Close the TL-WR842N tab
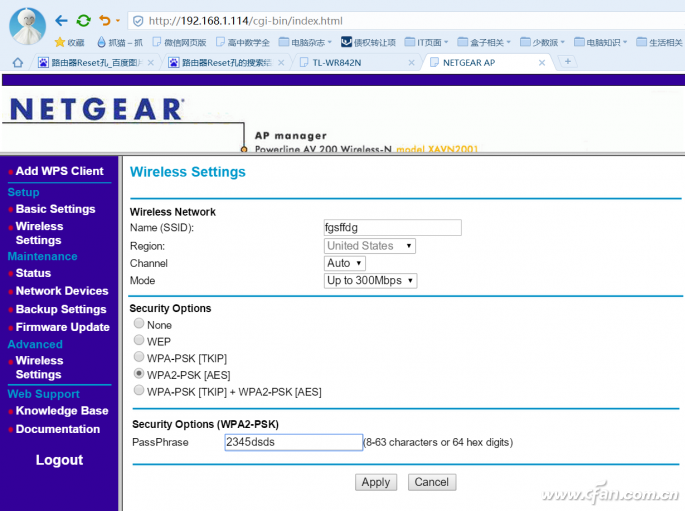The image size is (685, 511). pyautogui.click(x=412, y=63)
